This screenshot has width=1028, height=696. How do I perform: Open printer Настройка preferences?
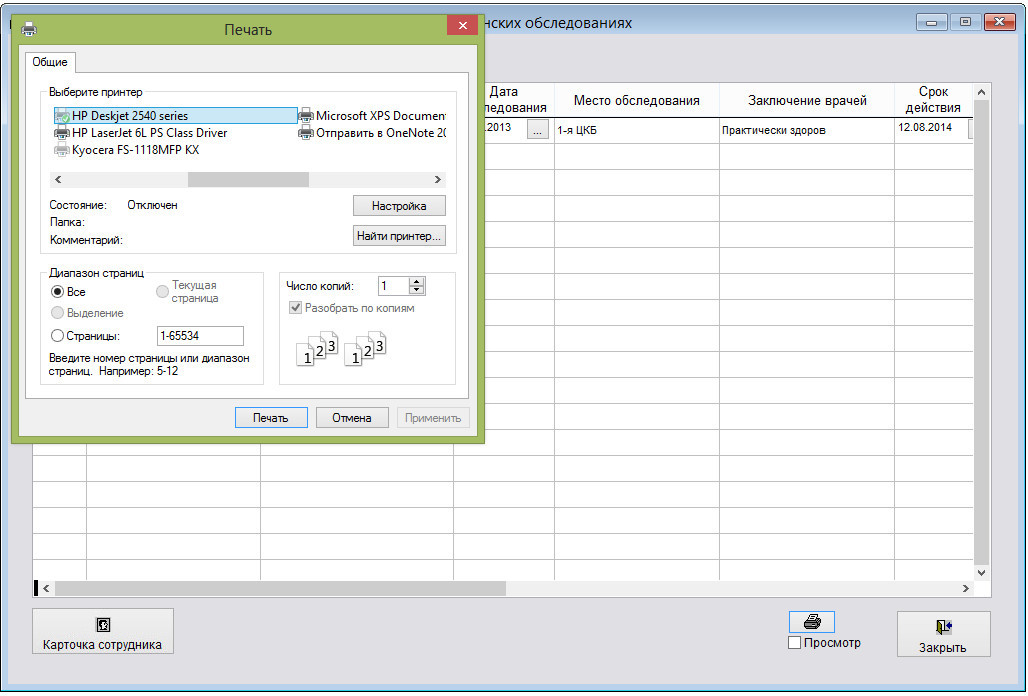(399, 206)
